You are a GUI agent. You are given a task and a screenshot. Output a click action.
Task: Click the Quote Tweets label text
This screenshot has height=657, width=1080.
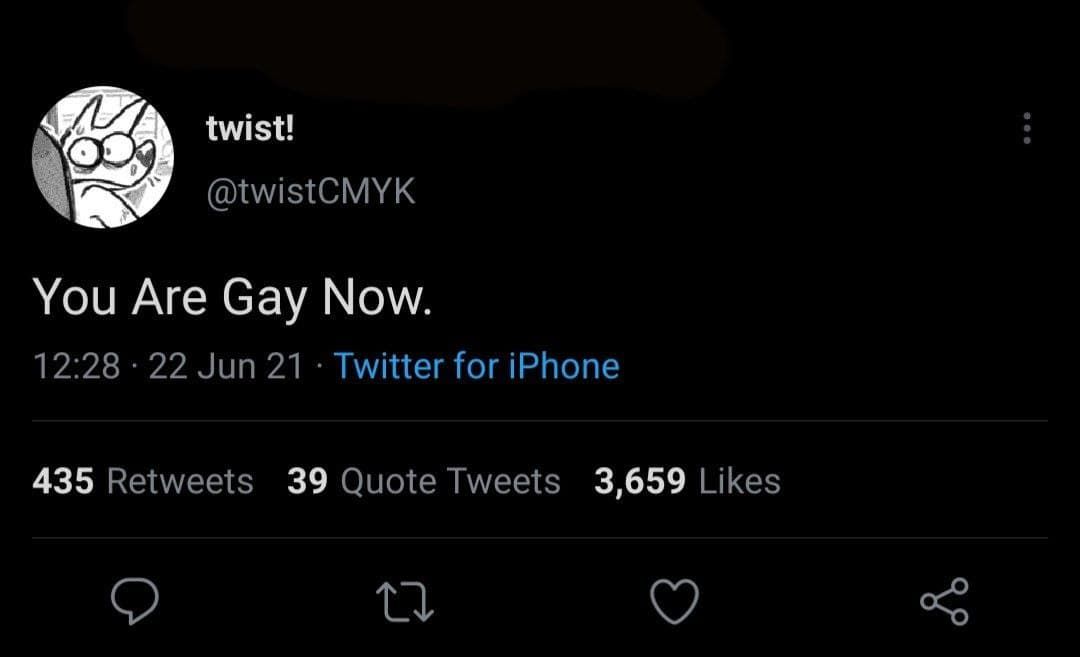point(450,482)
